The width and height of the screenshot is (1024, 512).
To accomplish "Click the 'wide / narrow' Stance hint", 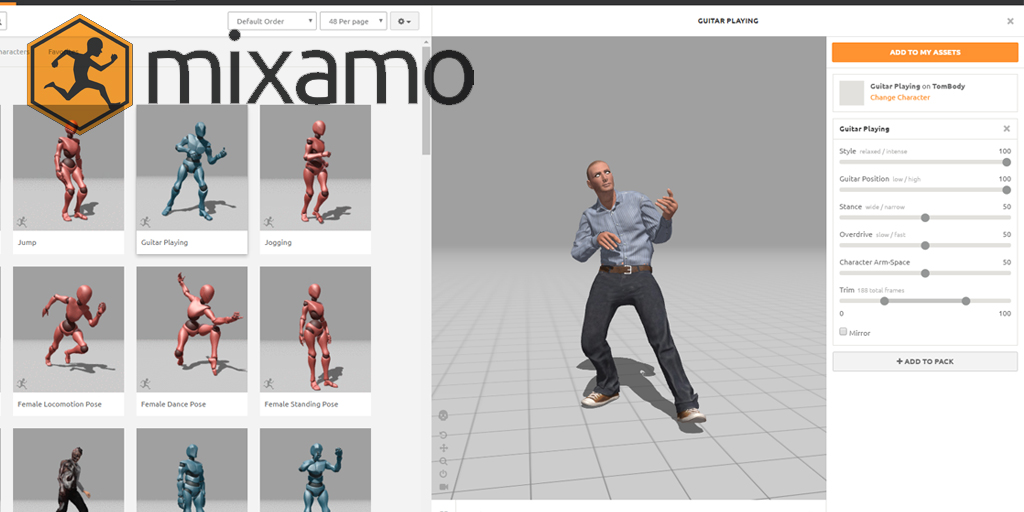I will click(885, 207).
